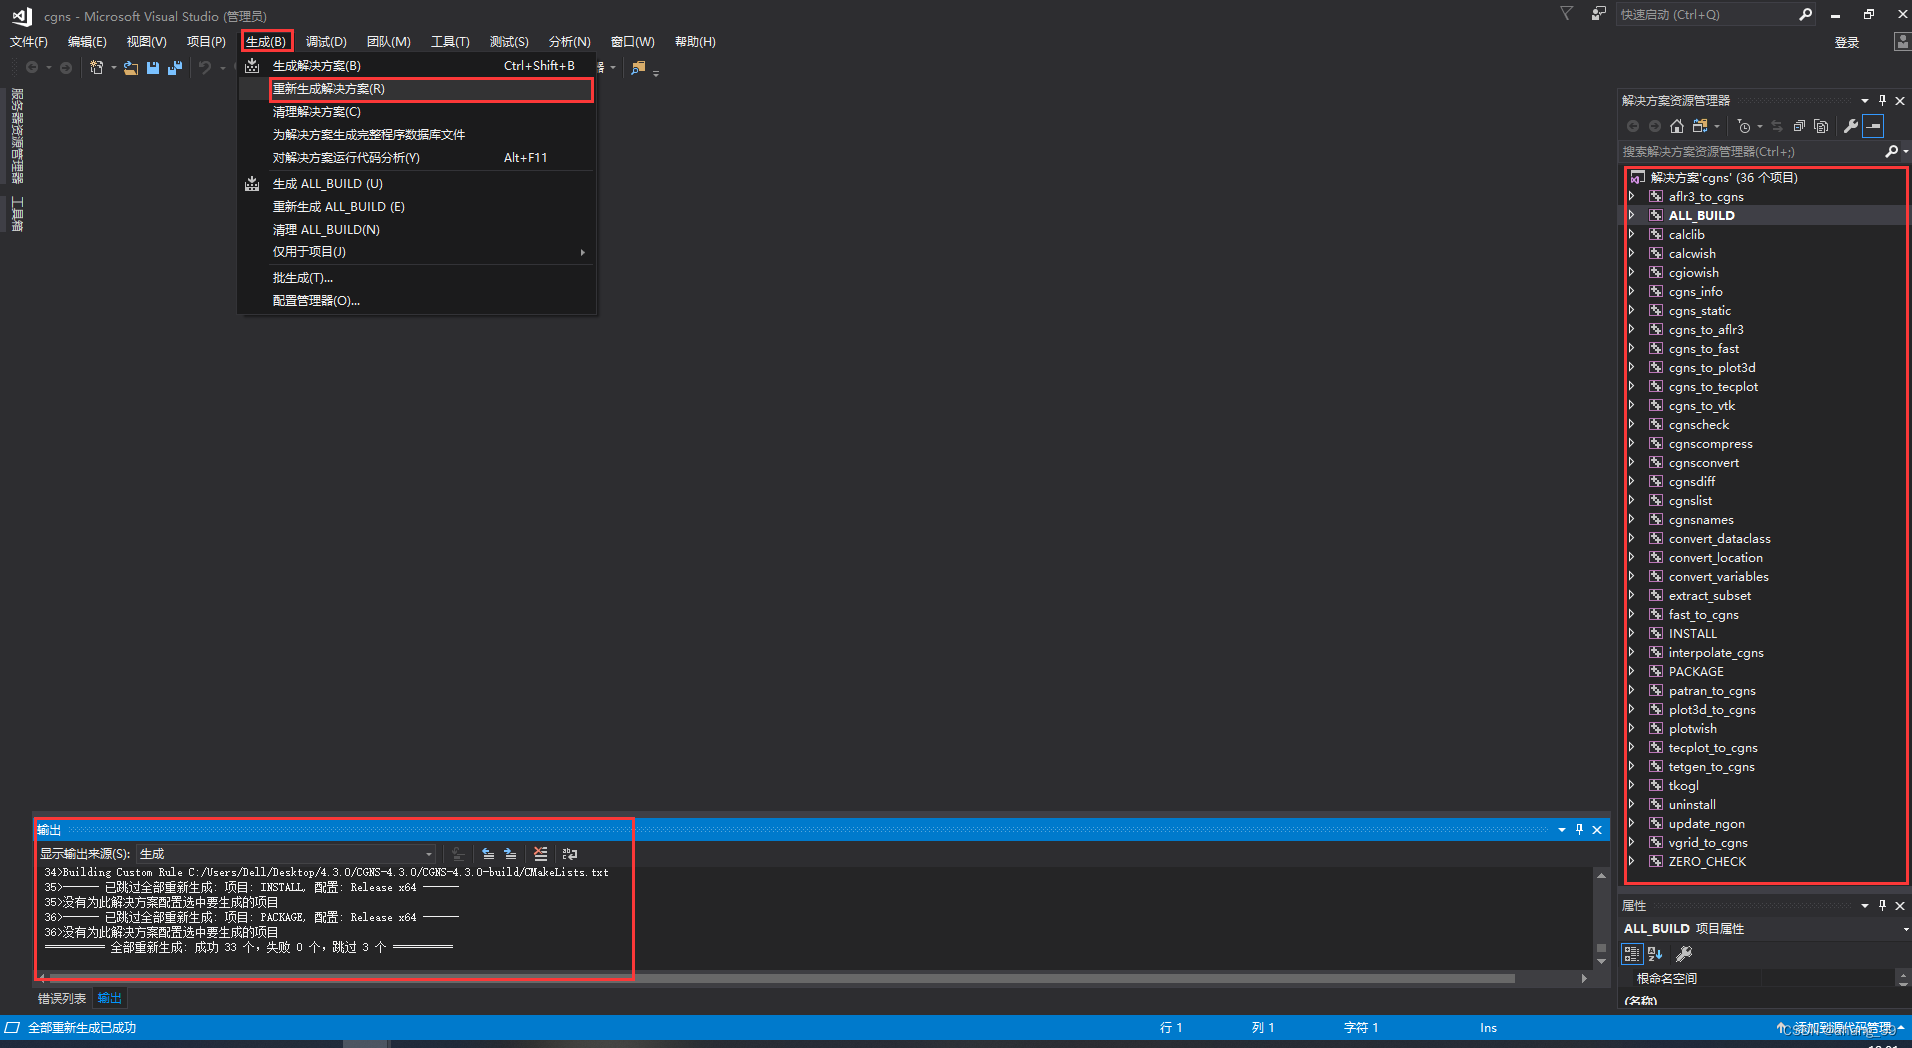Click Collapse All icon in Solution Explorer
The height and width of the screenshot is (1048, 1912).
tap(1799, 126)
